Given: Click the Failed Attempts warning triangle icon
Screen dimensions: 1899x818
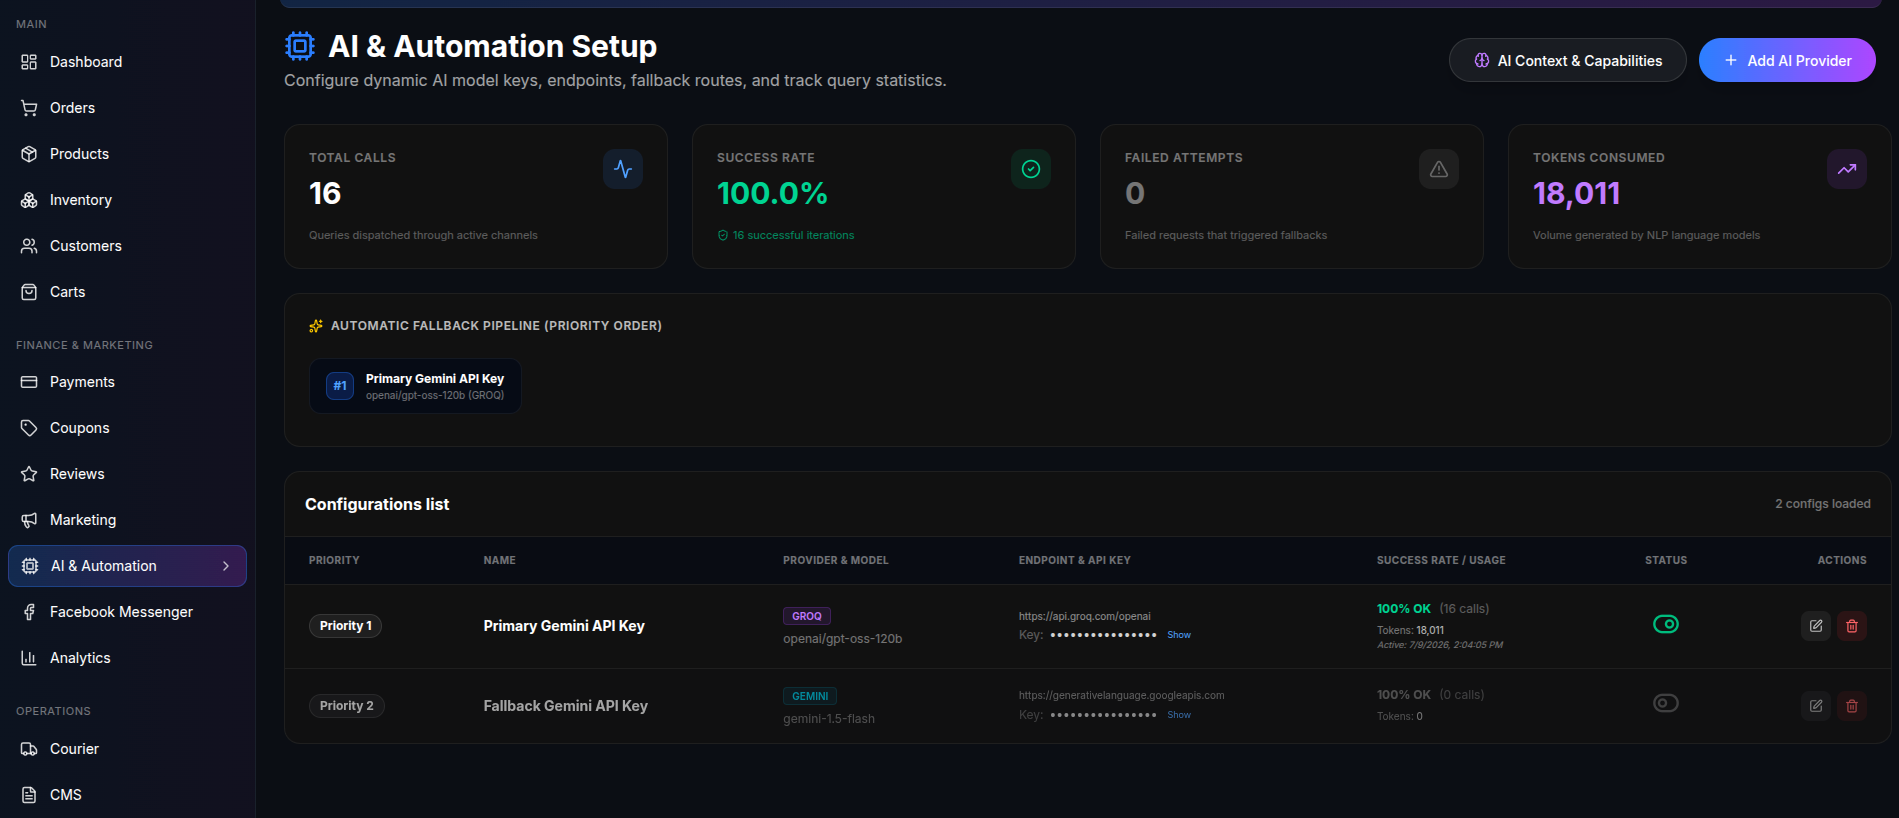Looking at the screenshot, I should [1439, 169].
